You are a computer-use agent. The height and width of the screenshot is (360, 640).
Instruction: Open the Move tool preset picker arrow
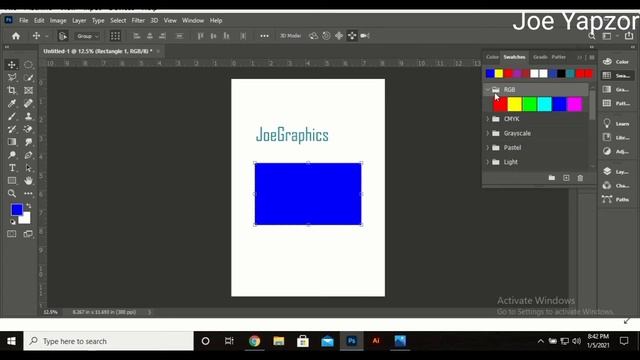[47, 36]
